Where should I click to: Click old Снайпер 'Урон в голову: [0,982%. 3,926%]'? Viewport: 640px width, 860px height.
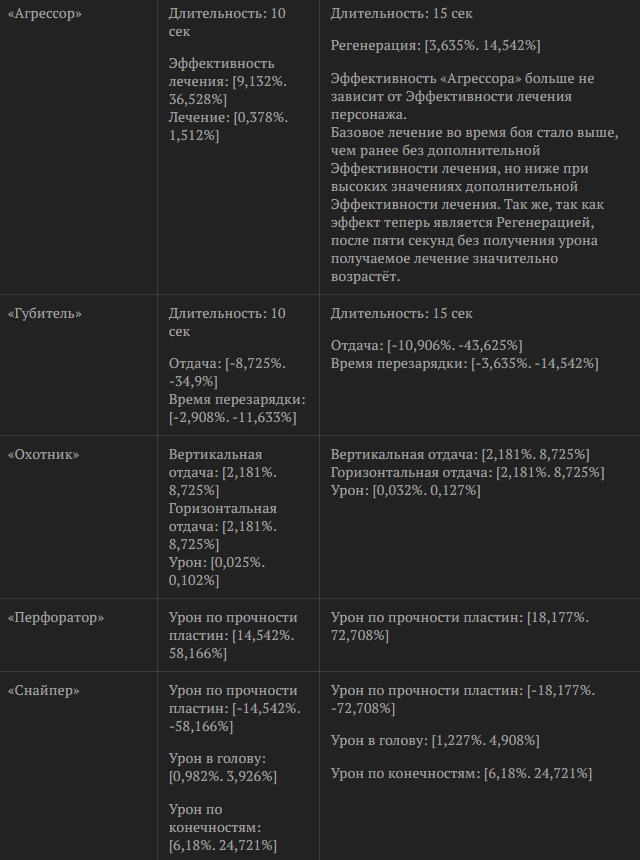(225, 768)
